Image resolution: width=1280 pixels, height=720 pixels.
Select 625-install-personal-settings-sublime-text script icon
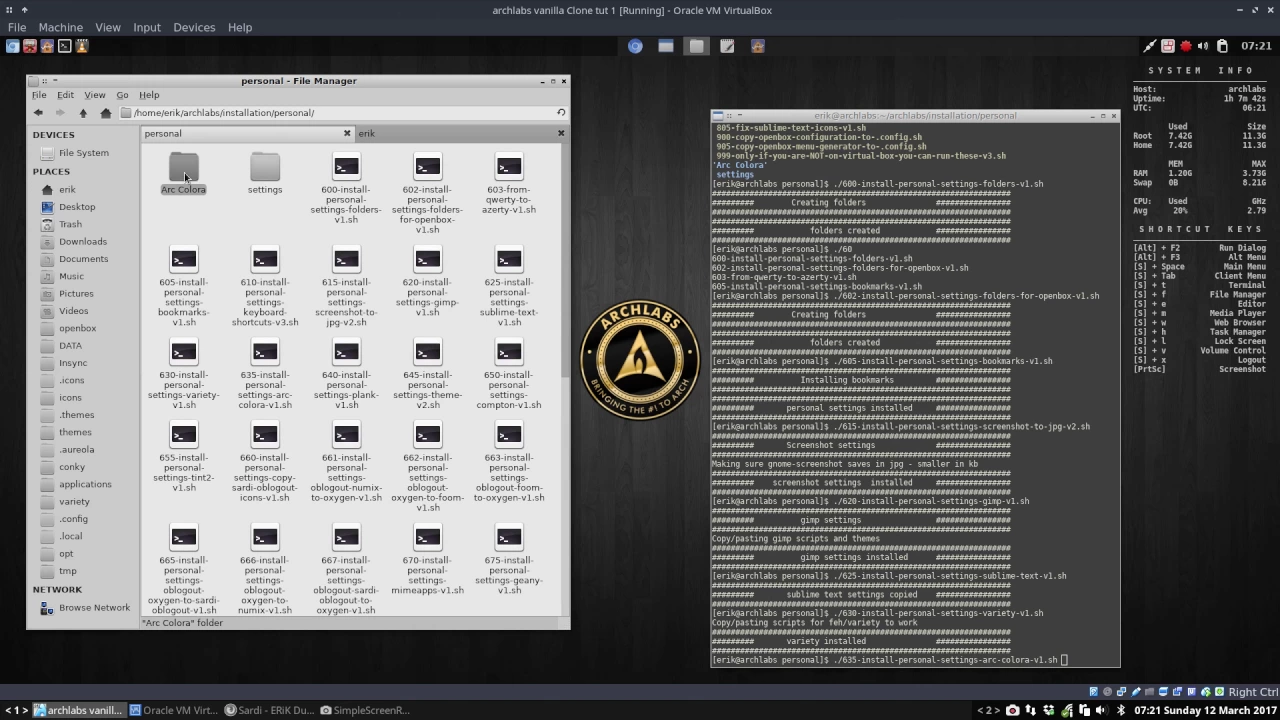pyautogui.click(x=509, y=260)
